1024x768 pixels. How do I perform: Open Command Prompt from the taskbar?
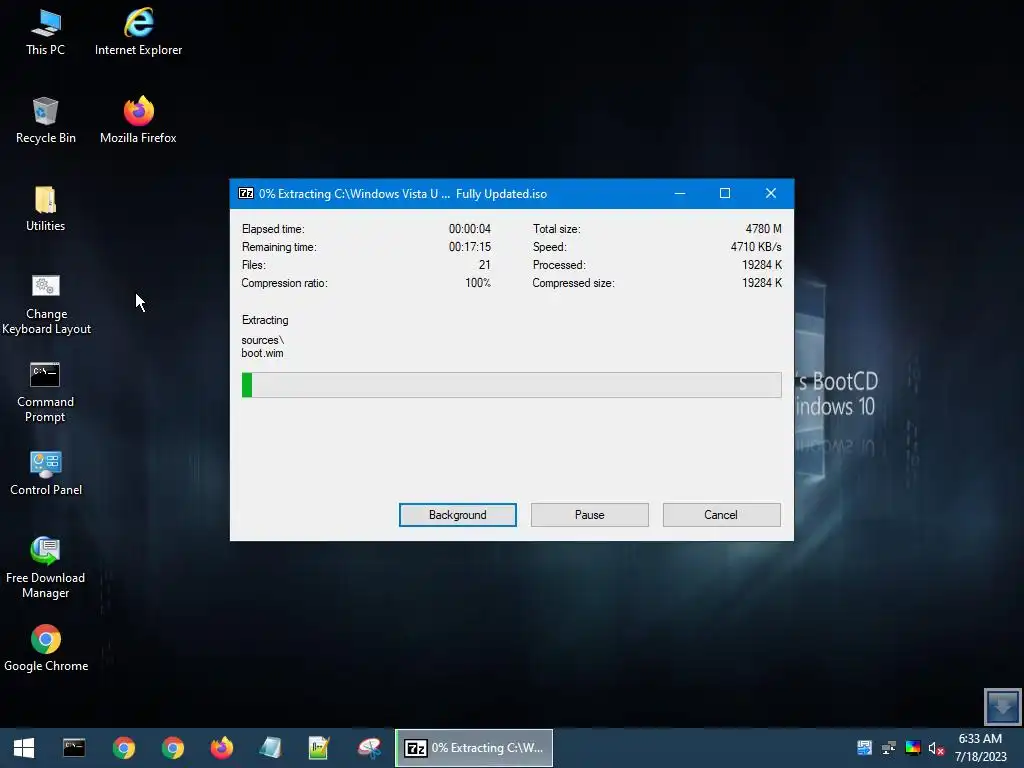(74, 748)
